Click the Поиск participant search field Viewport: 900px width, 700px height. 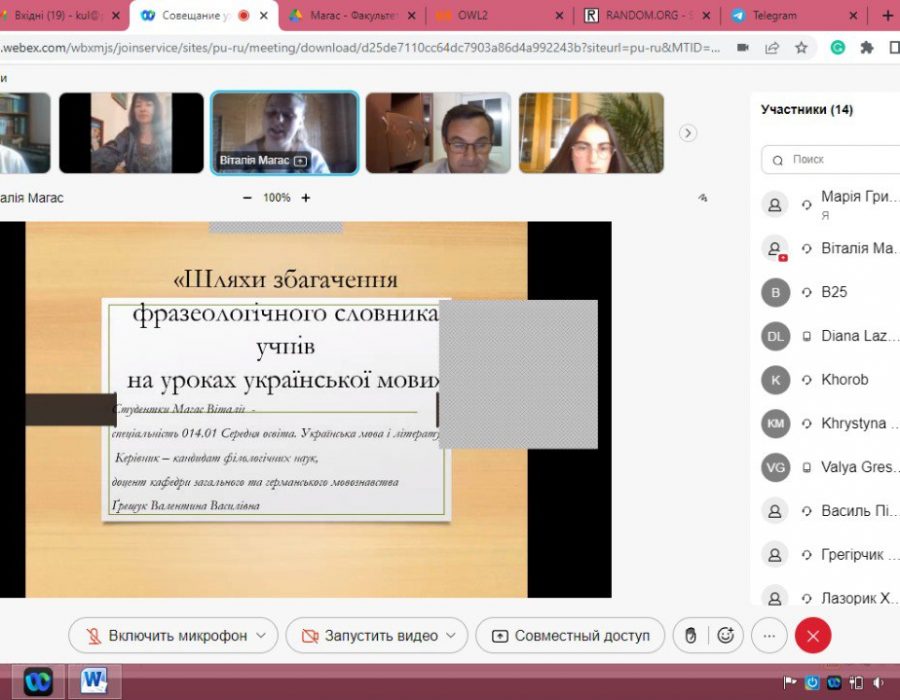click(x=835, y=159)
